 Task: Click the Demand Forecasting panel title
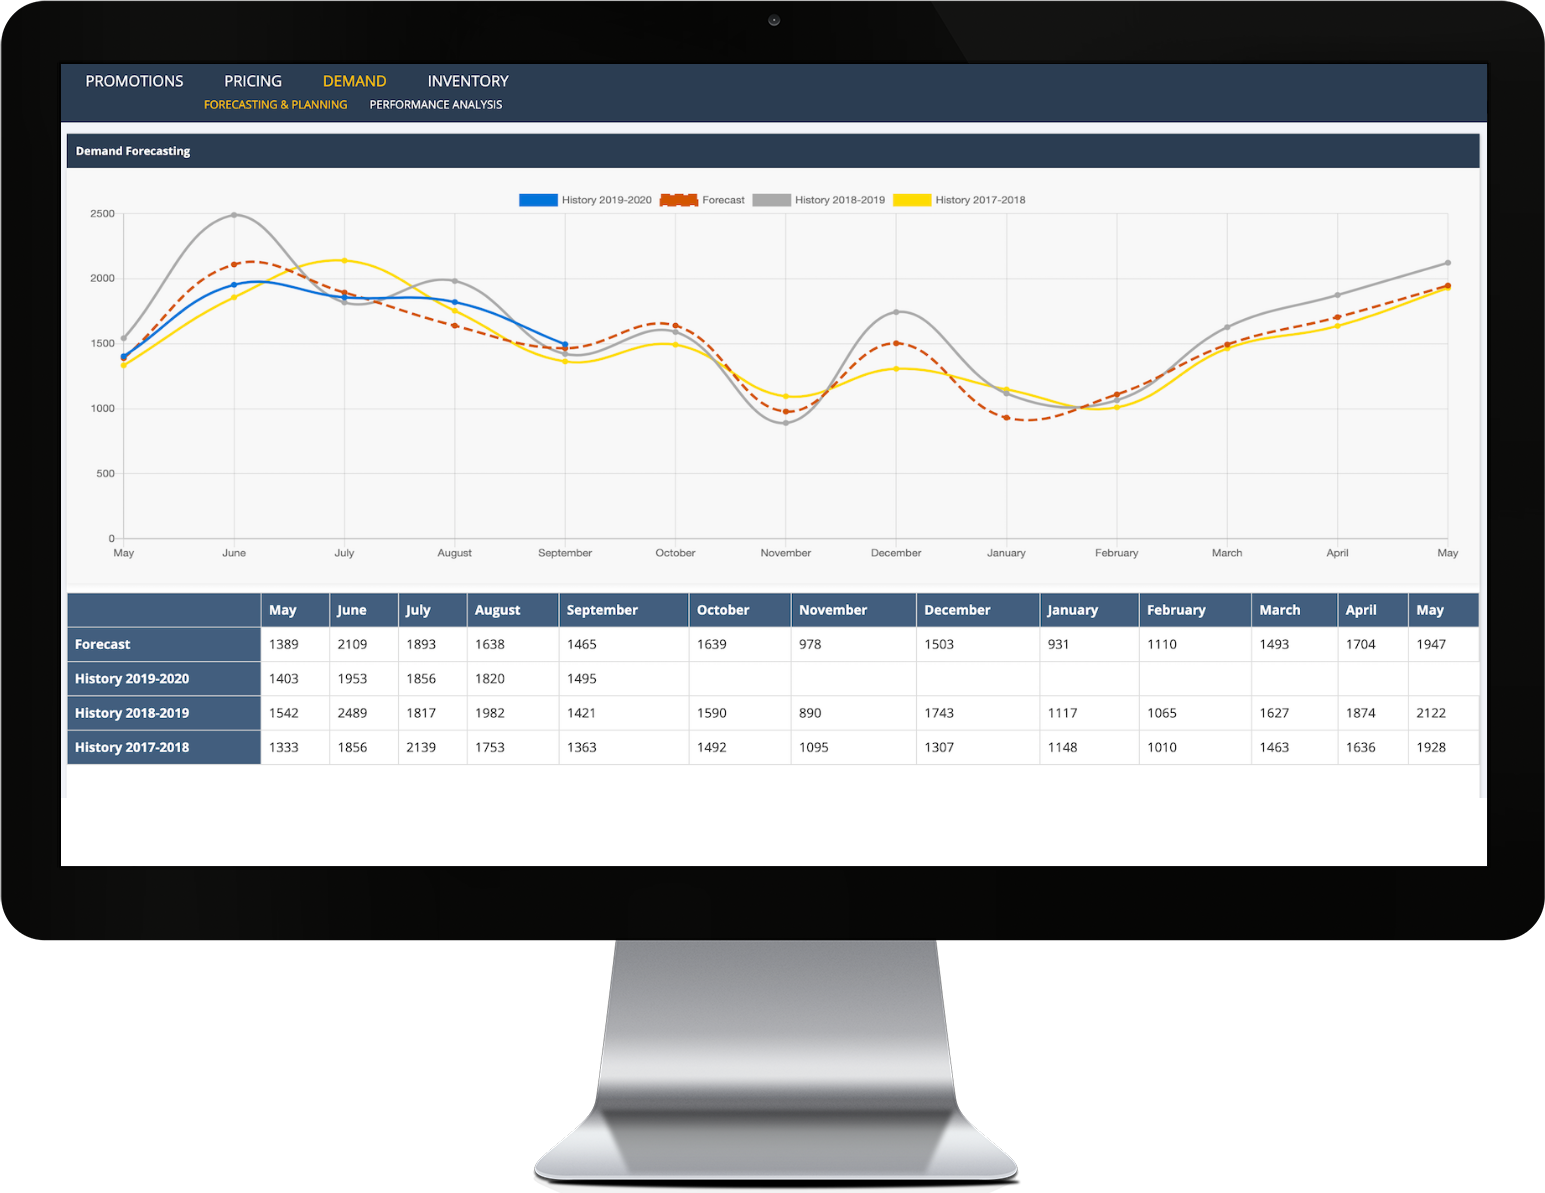[x=133, y=151]
